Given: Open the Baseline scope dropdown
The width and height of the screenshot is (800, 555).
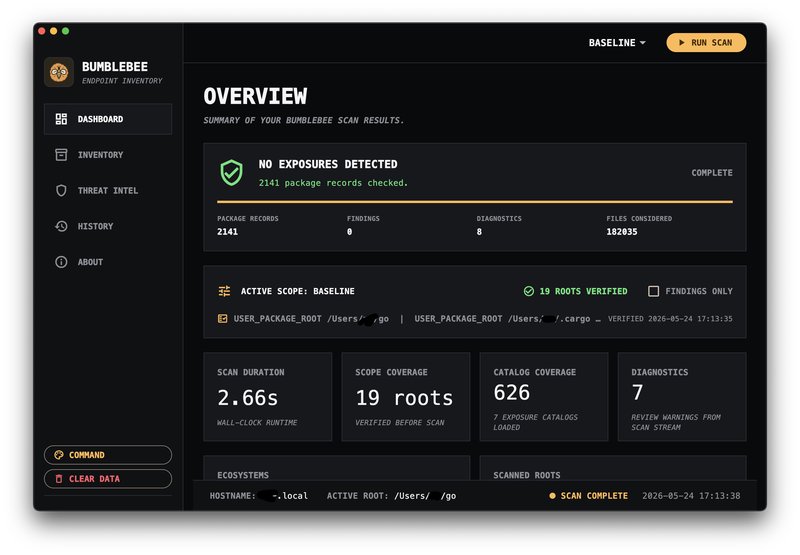Looking at the screenshot, I should (x=617, y=43).
